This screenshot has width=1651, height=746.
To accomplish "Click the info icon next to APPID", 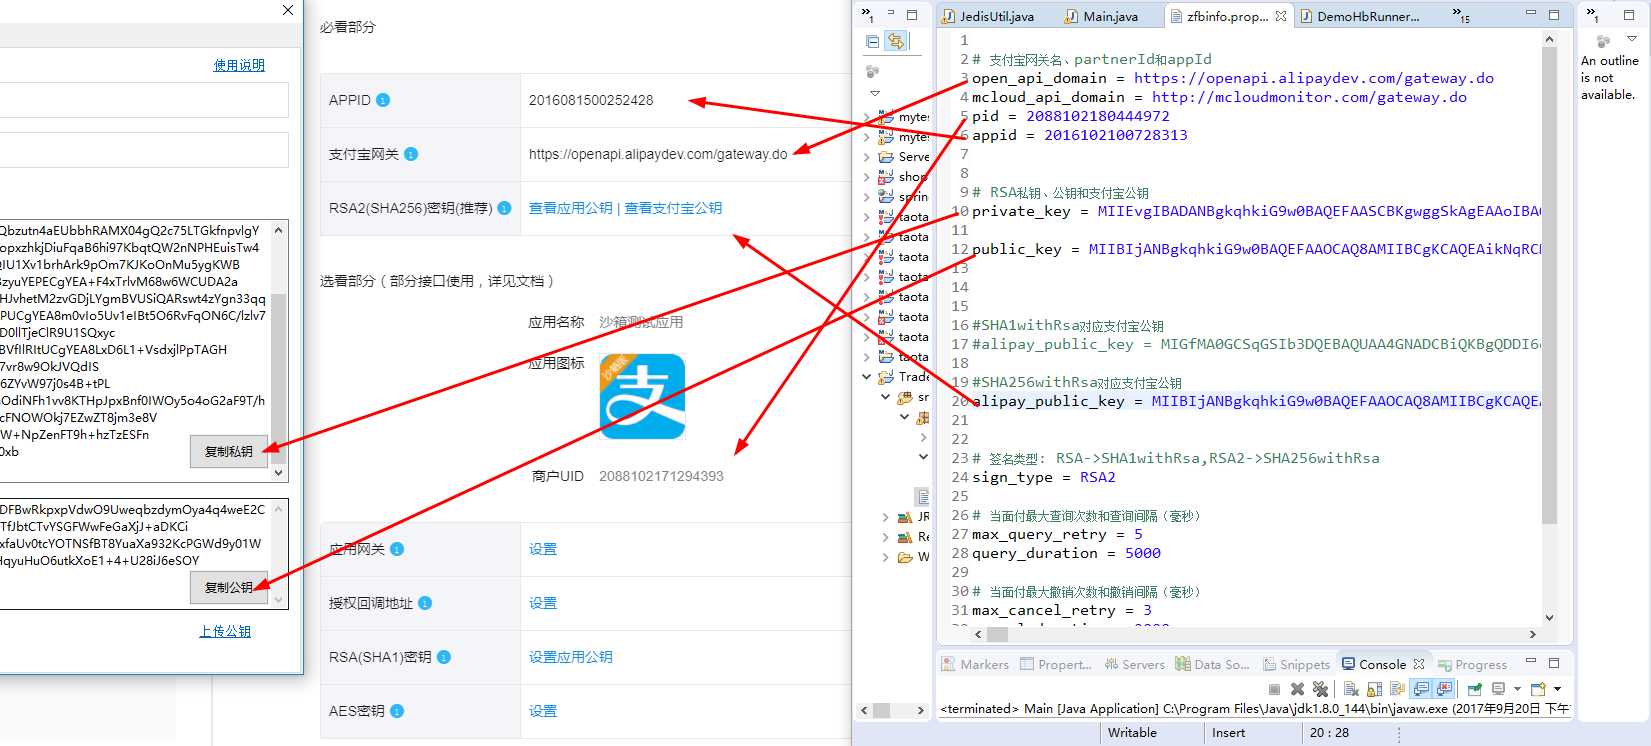I will tap(383, 100).
